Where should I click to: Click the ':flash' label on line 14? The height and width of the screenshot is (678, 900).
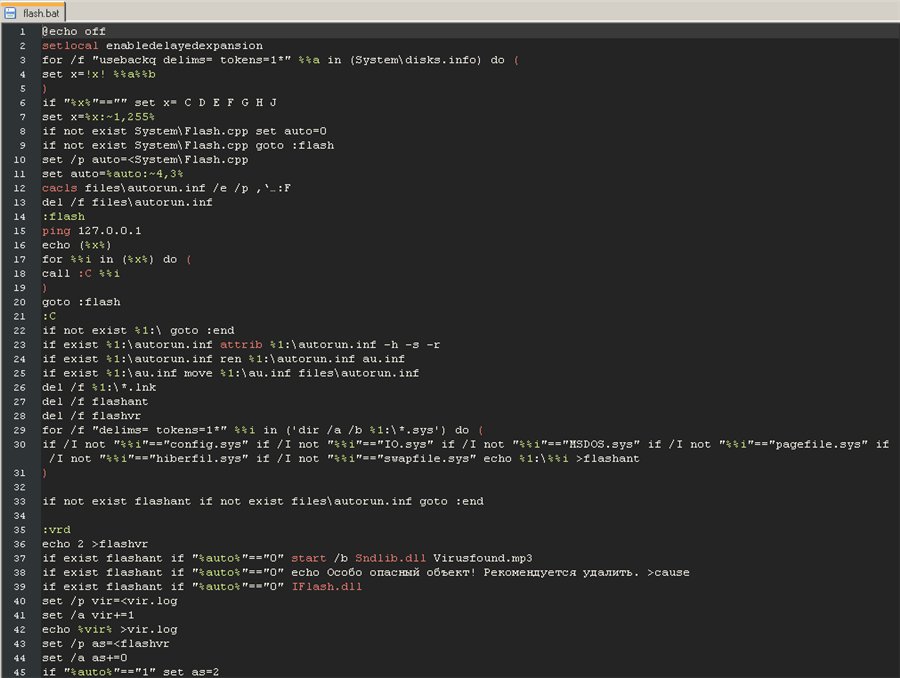[x=63, y=216]
